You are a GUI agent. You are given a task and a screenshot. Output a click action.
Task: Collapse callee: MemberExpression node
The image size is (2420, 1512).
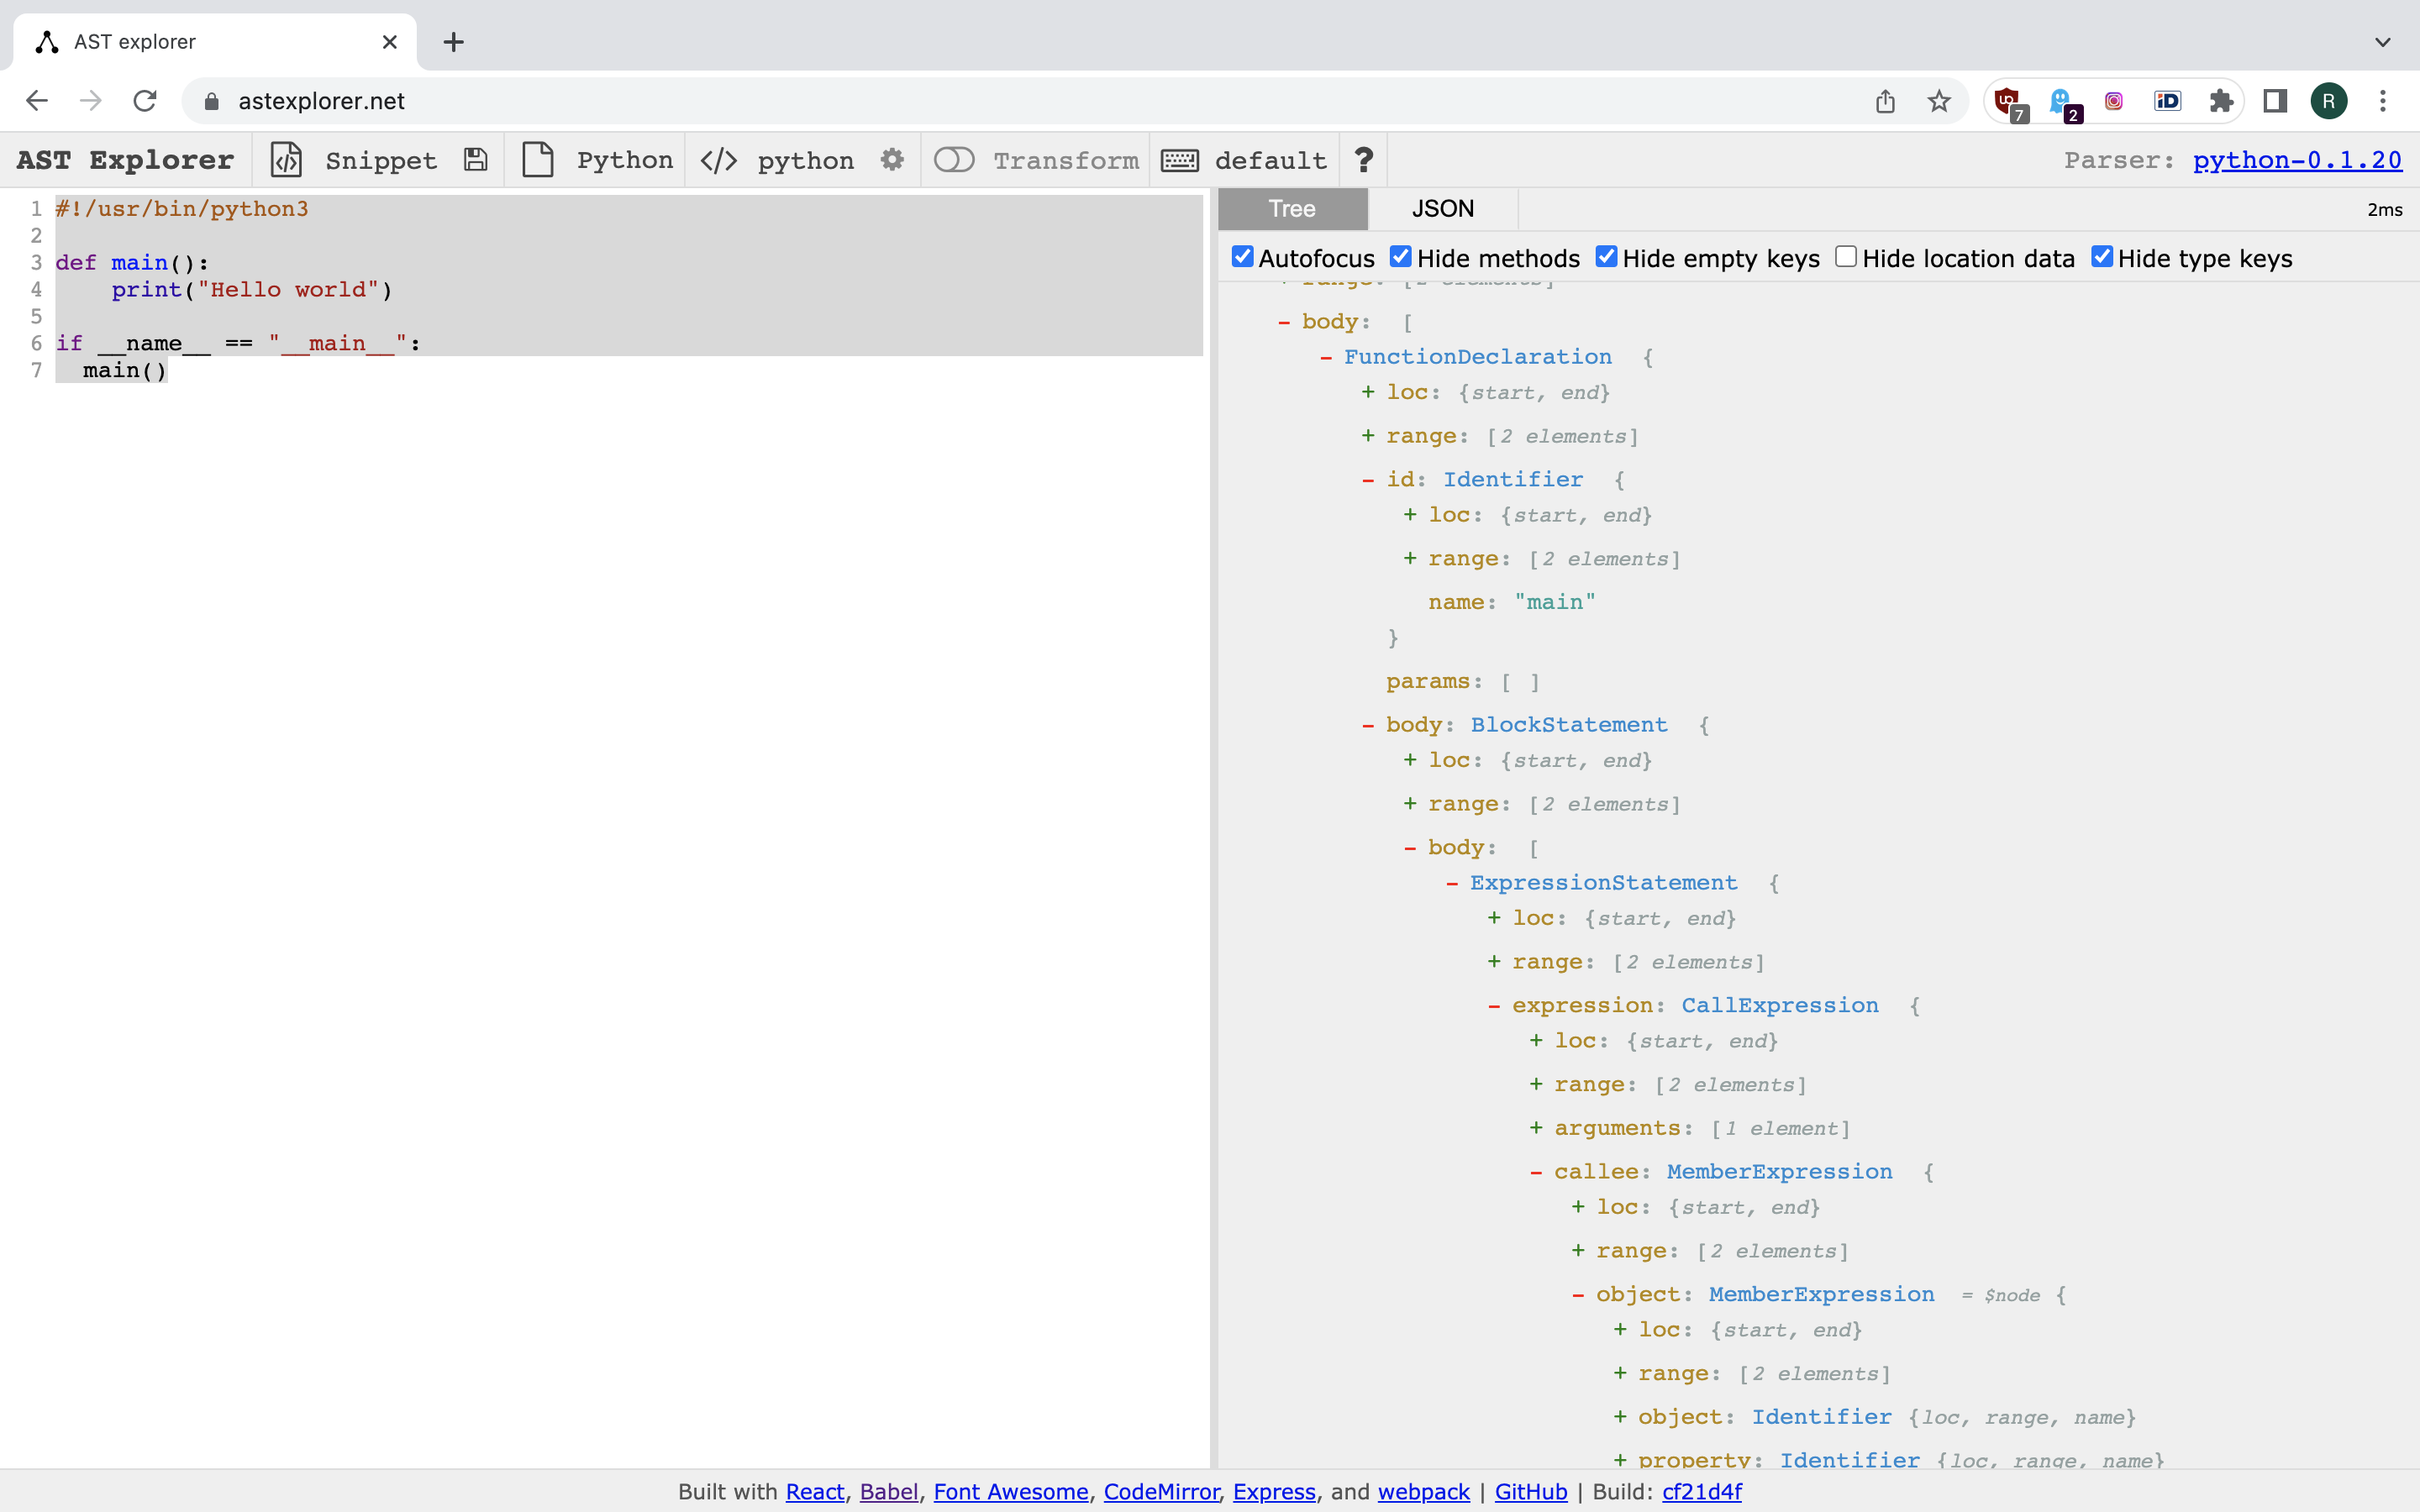(1536, 1172)
